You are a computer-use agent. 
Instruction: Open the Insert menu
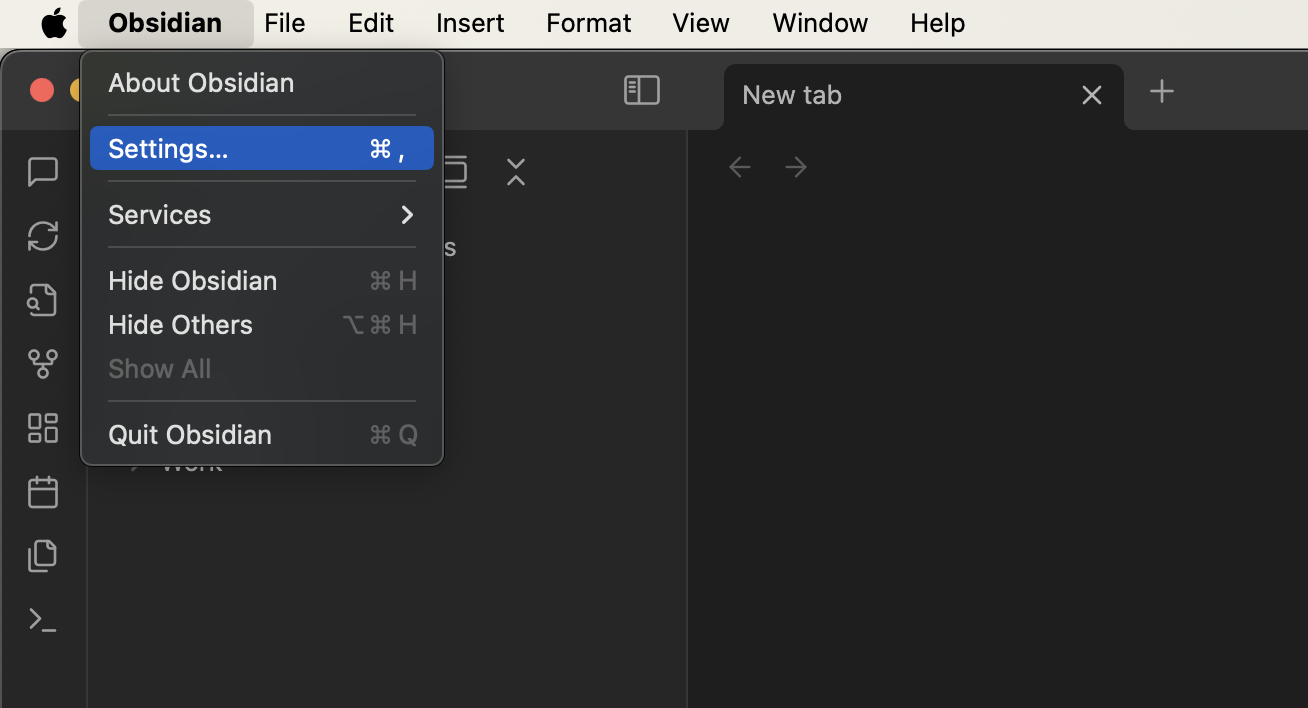[470, 23]
